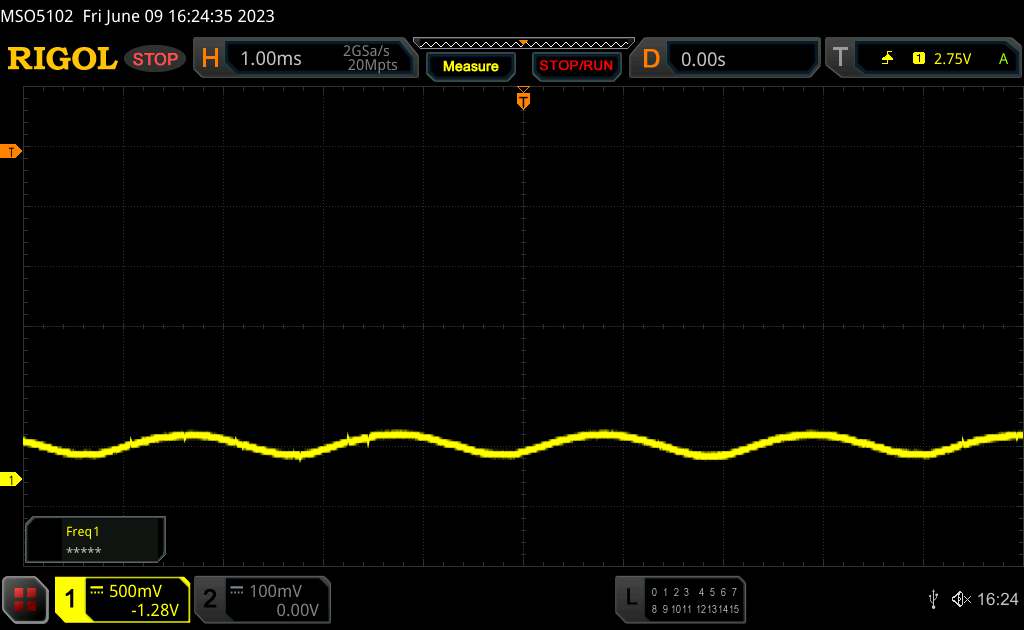The height and width of the screenshot is (630, 1024).
Task: Click the 20Mpts memory depth readout
Action: click(372, 65)
